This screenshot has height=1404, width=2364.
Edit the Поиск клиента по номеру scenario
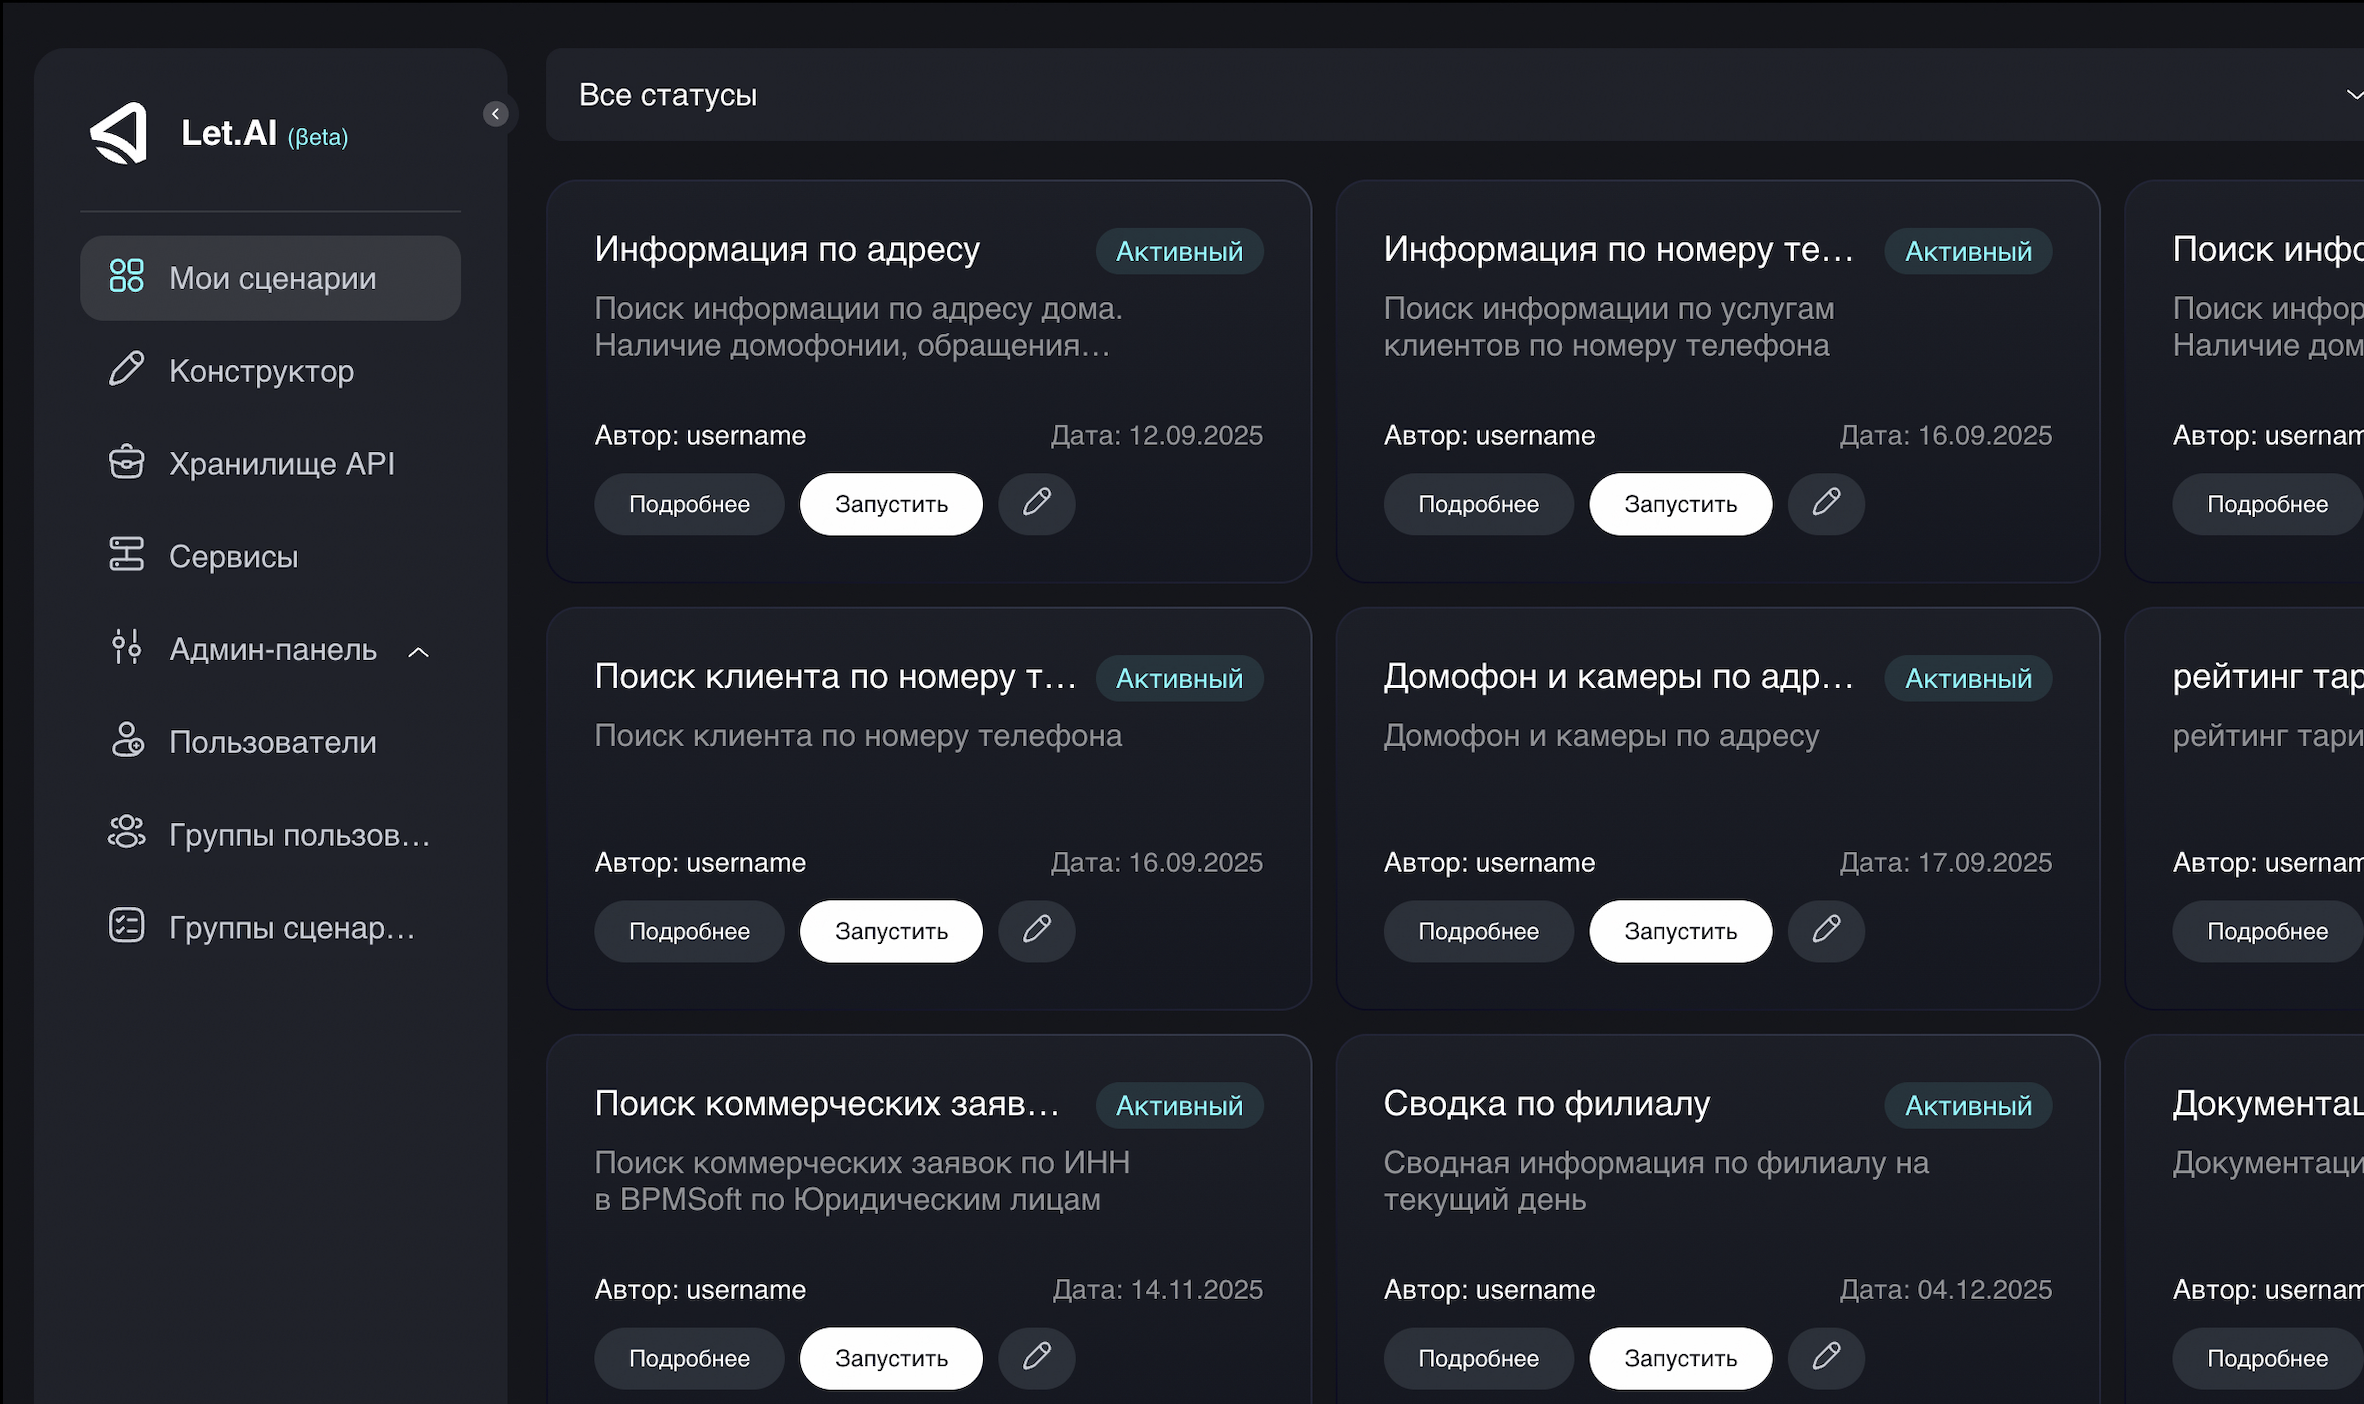point(1037,930)
